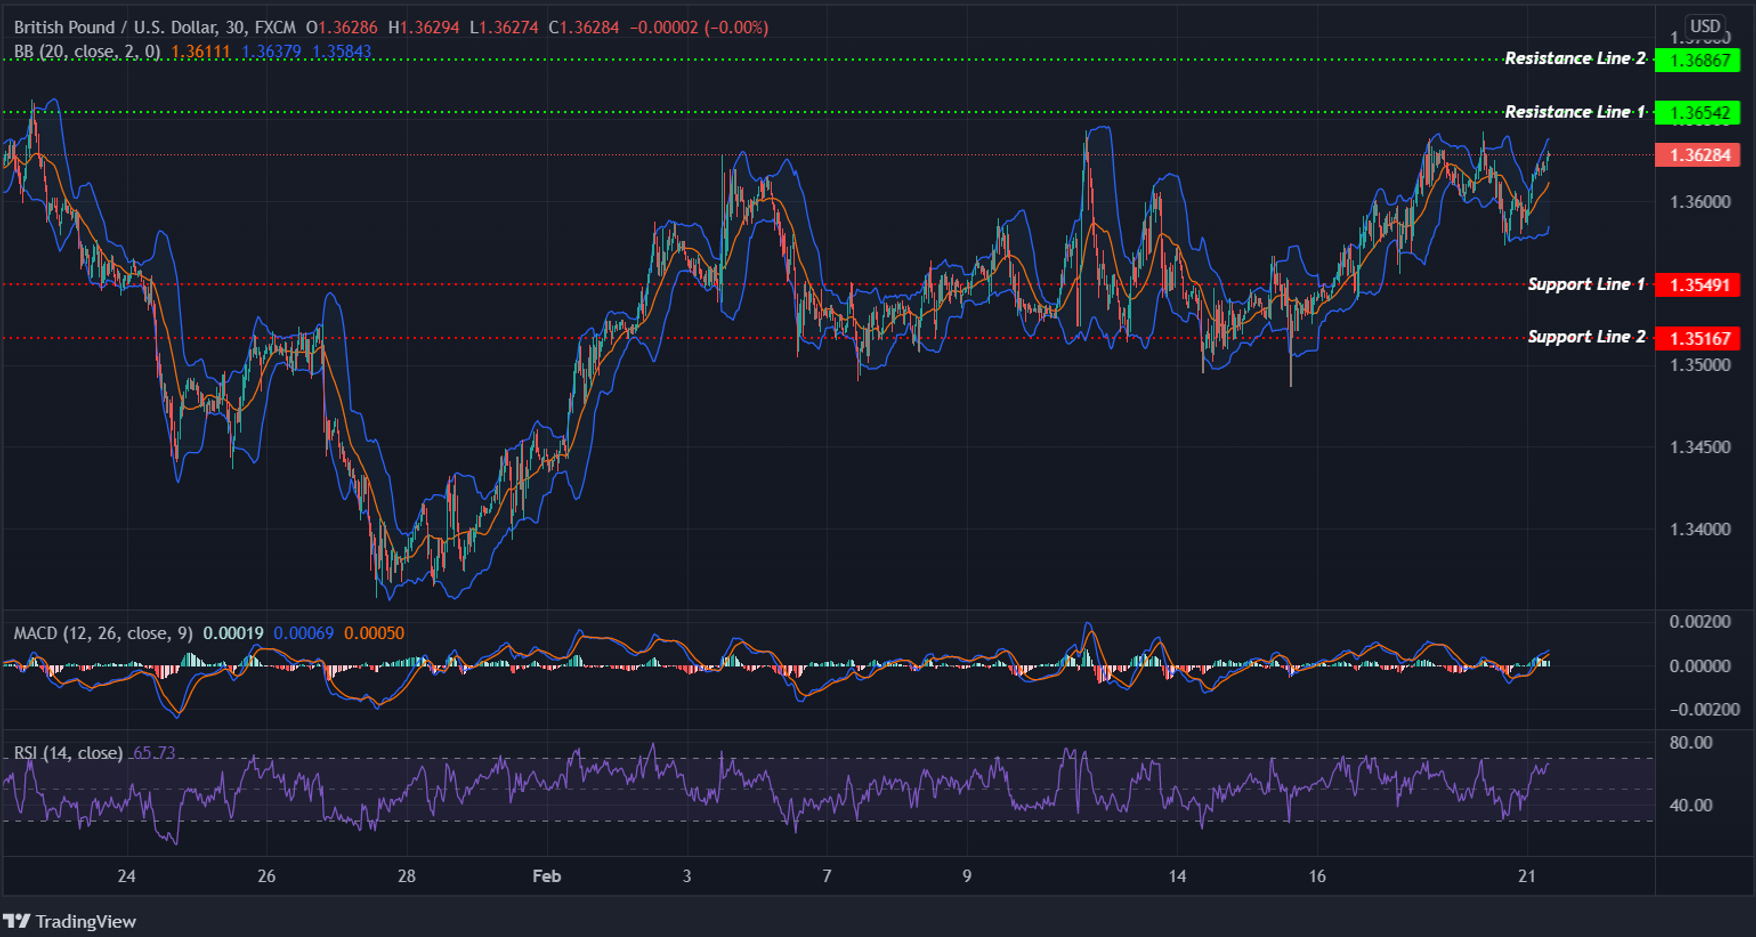Click the green Resistance Line 1 price label 1.36542
The height and width of the screenshot is (937, 1756).
coord(1697,113)
